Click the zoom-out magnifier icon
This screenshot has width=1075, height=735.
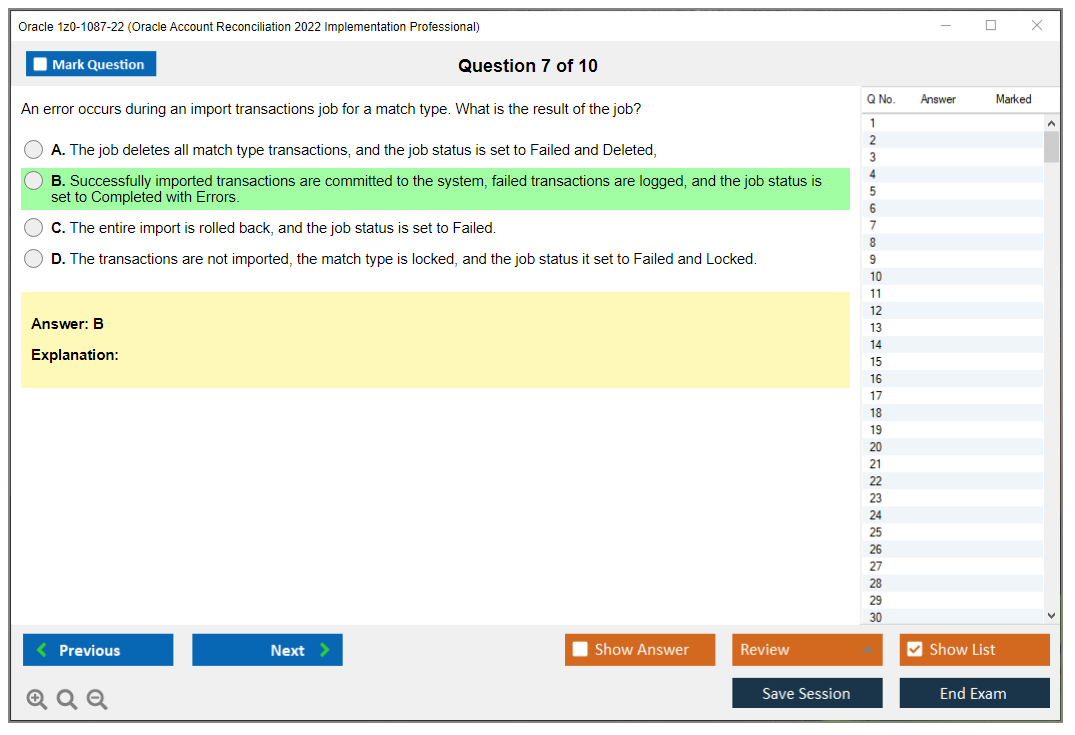[x=96, y=699]
